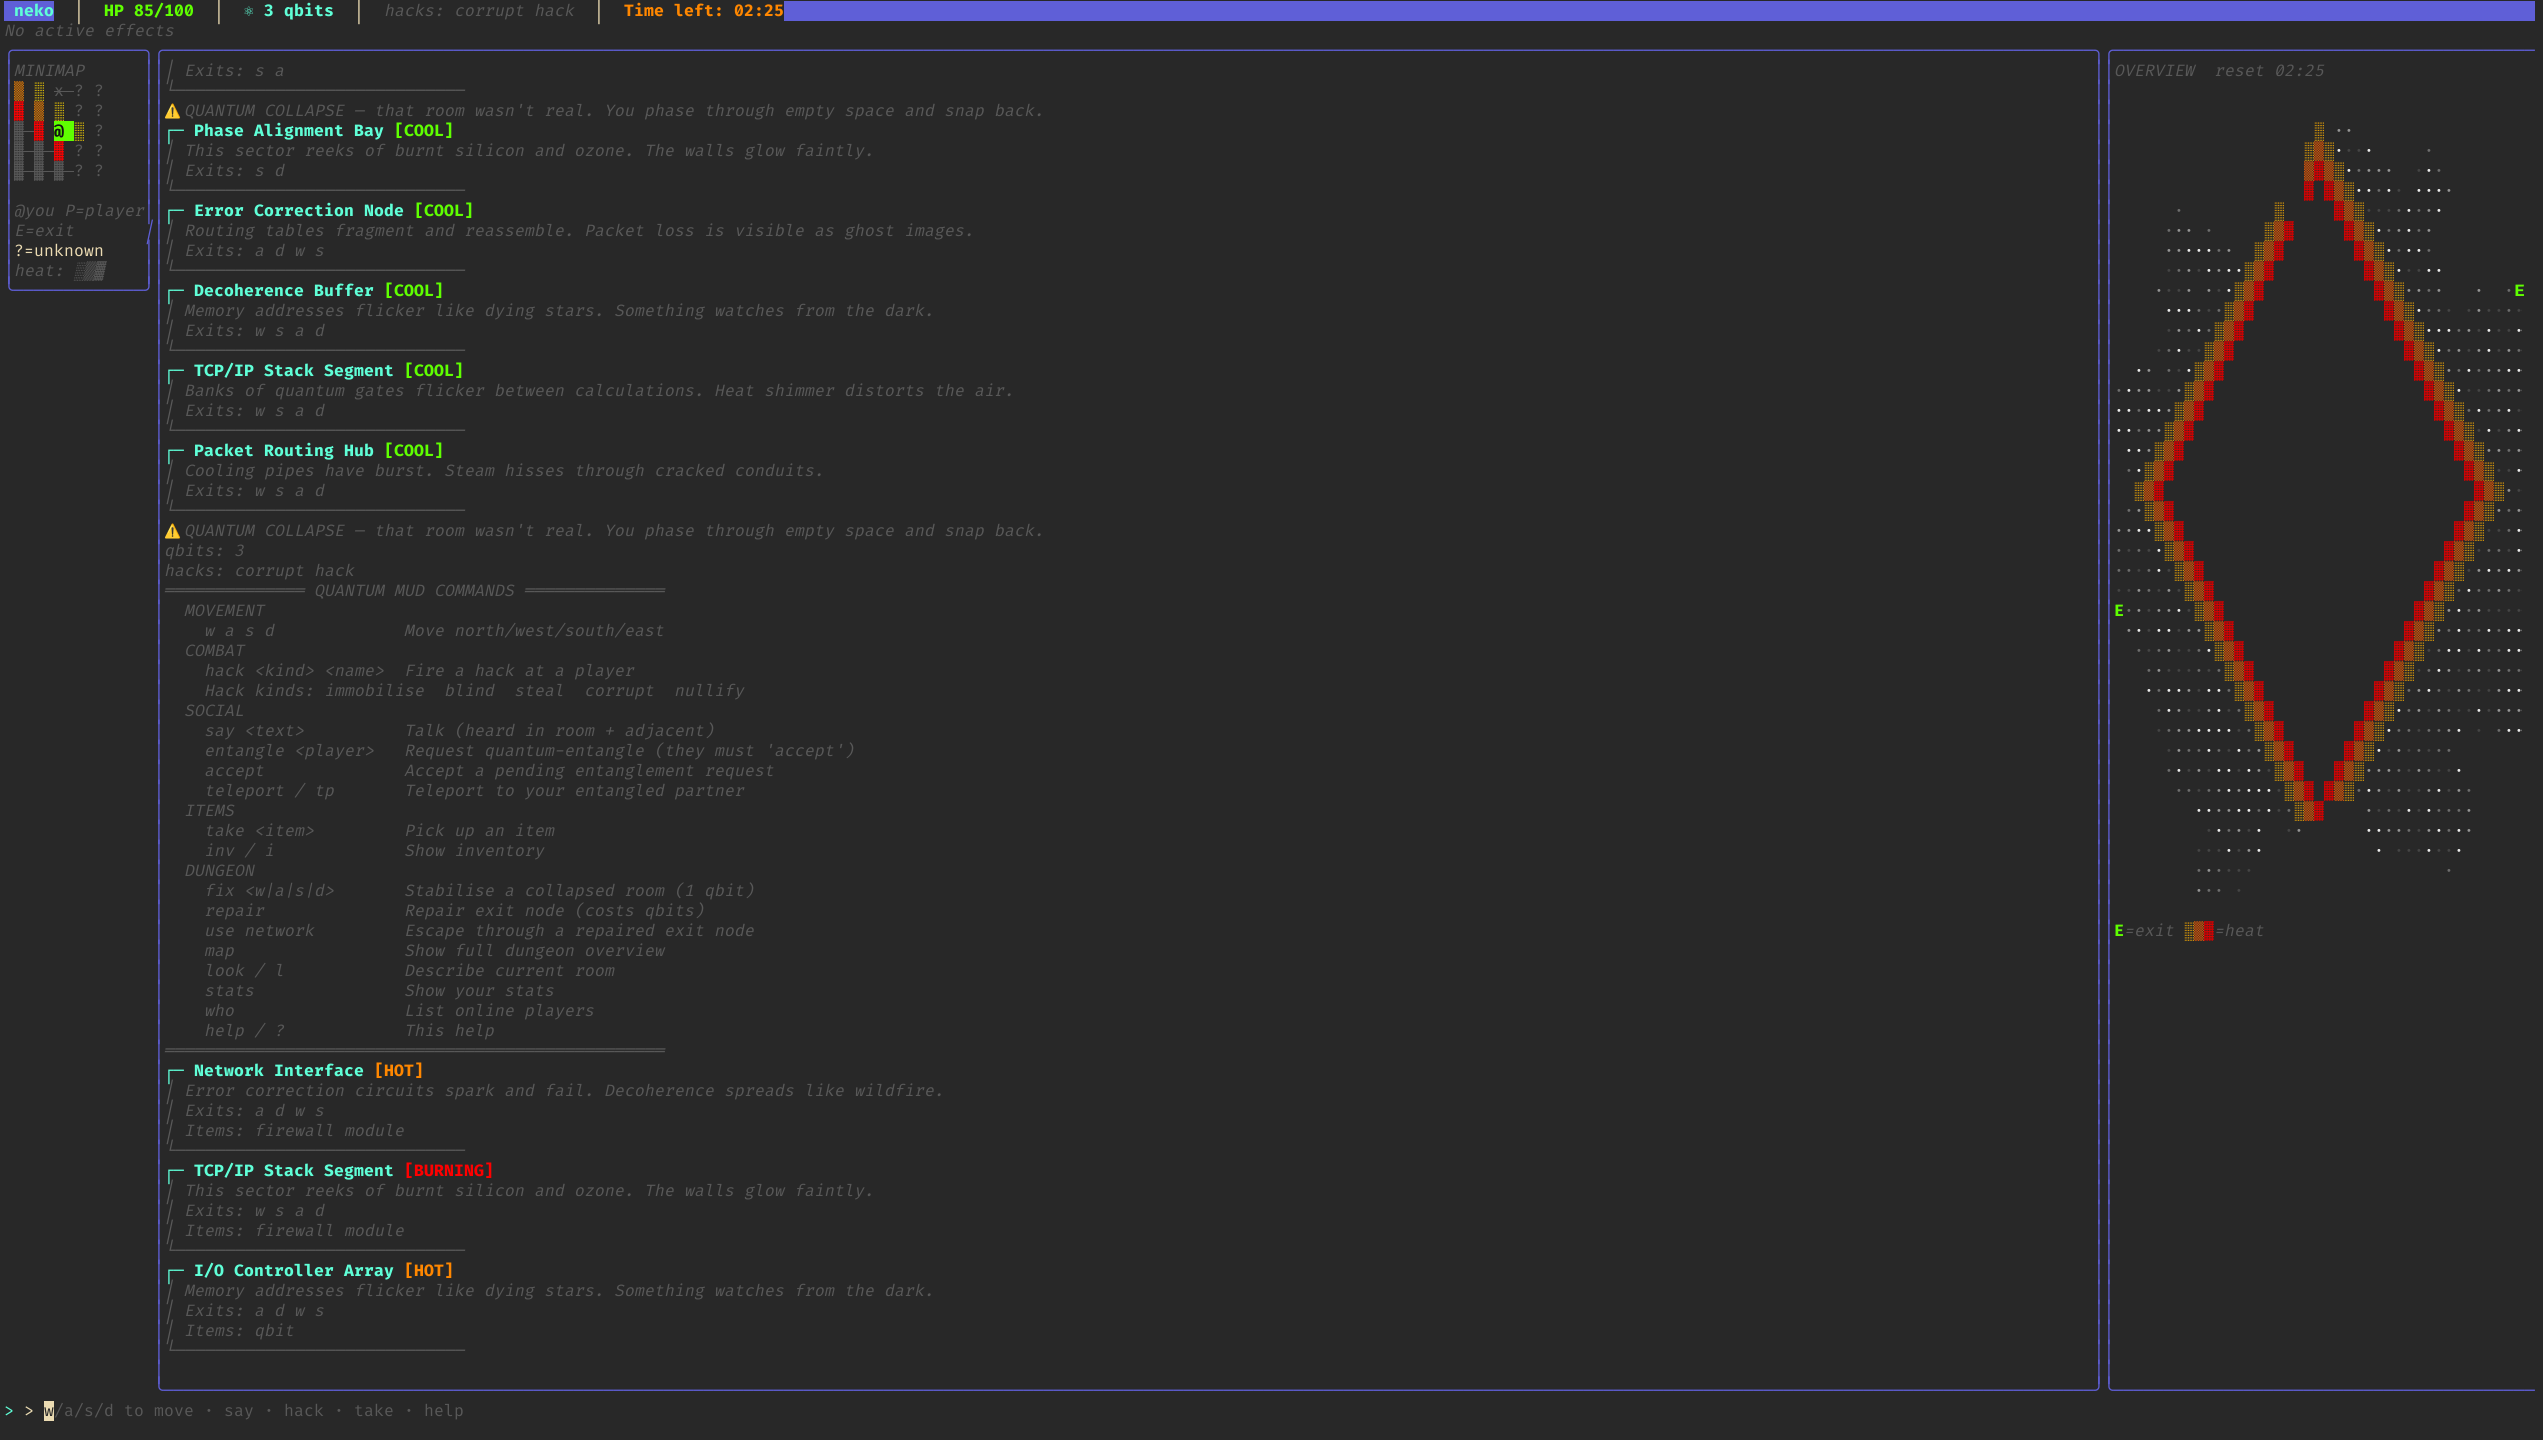Click the second QUANTUM COLLAPSE warning triangle icon

[172, 531]
